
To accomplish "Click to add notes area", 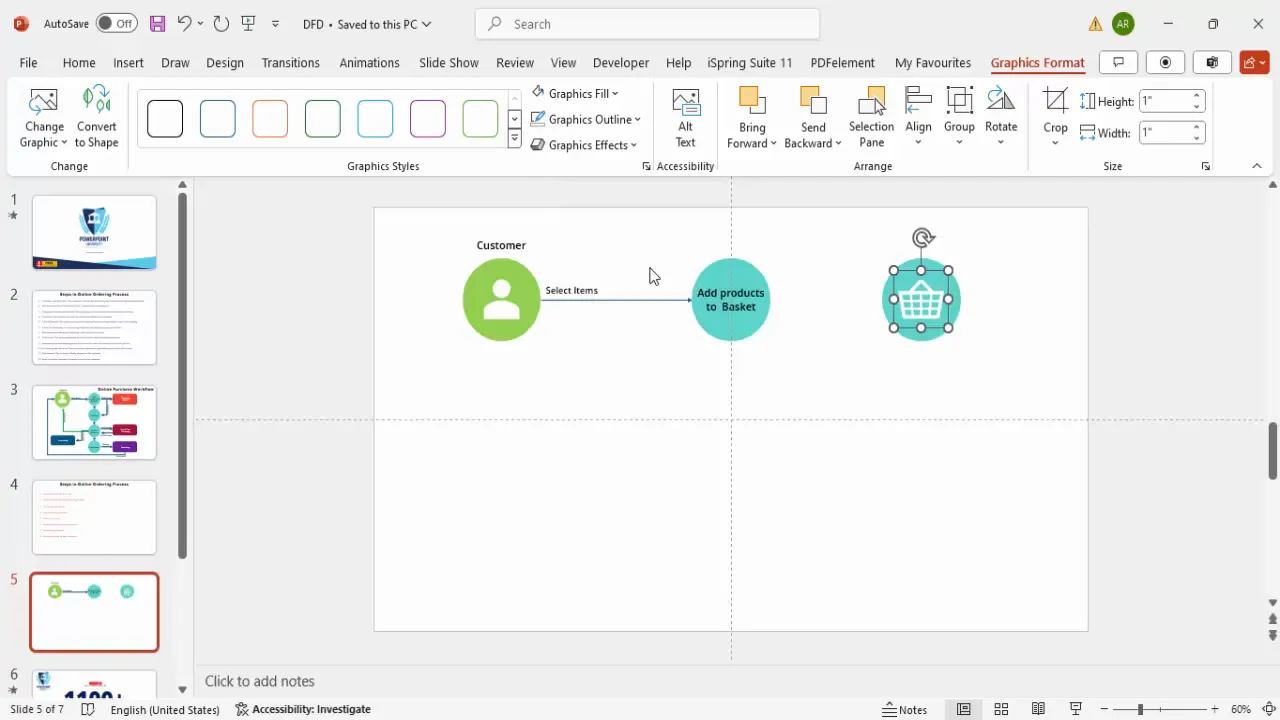I will coord(260,681).
